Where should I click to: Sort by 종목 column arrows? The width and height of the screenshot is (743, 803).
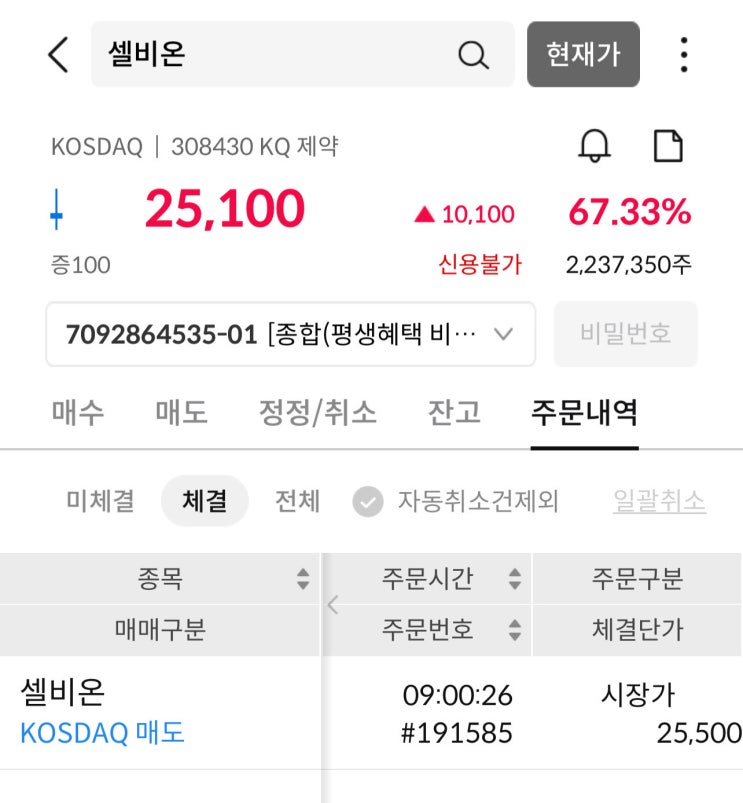(x=303, y=579)
